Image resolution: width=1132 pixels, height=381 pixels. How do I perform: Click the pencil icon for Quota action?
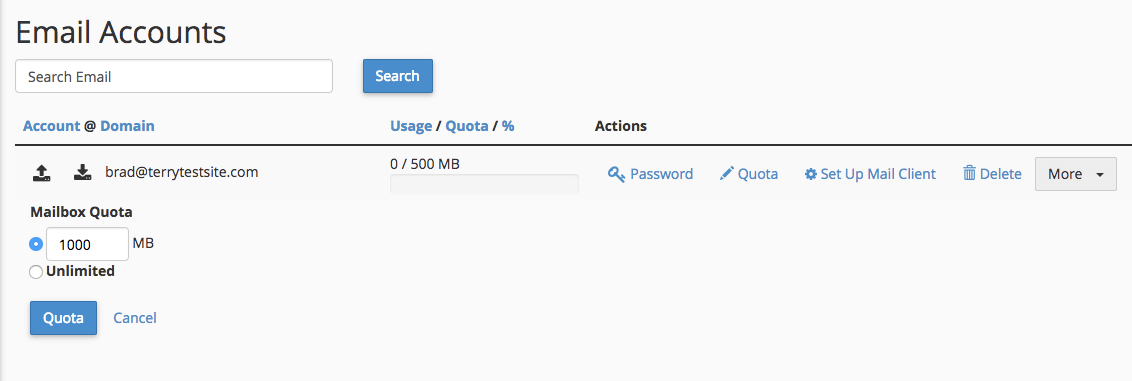[726, 174]
